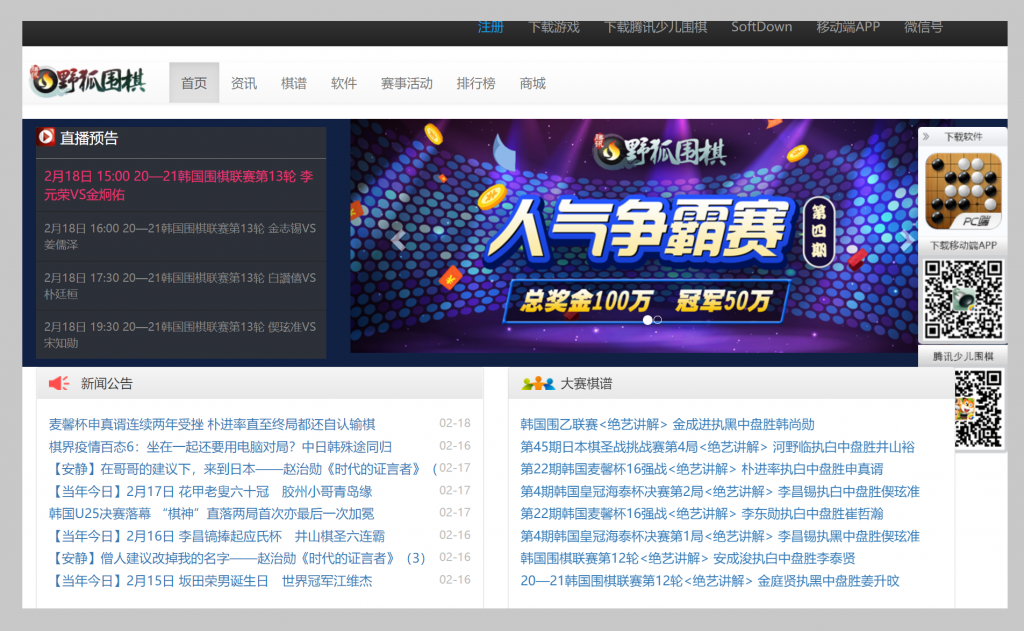Open news 棋界疫情百态6

pyautogui.click(x=220, y=447)
